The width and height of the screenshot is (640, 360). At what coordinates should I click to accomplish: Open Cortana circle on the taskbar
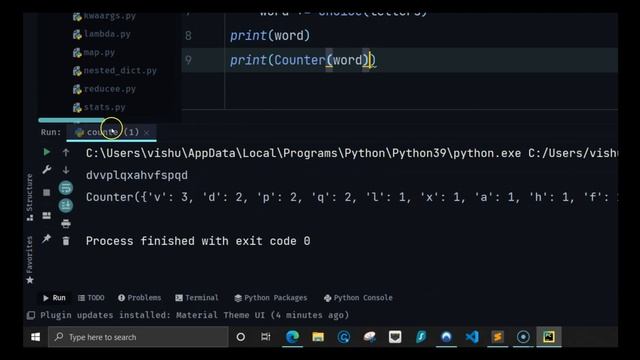point(241,337)
